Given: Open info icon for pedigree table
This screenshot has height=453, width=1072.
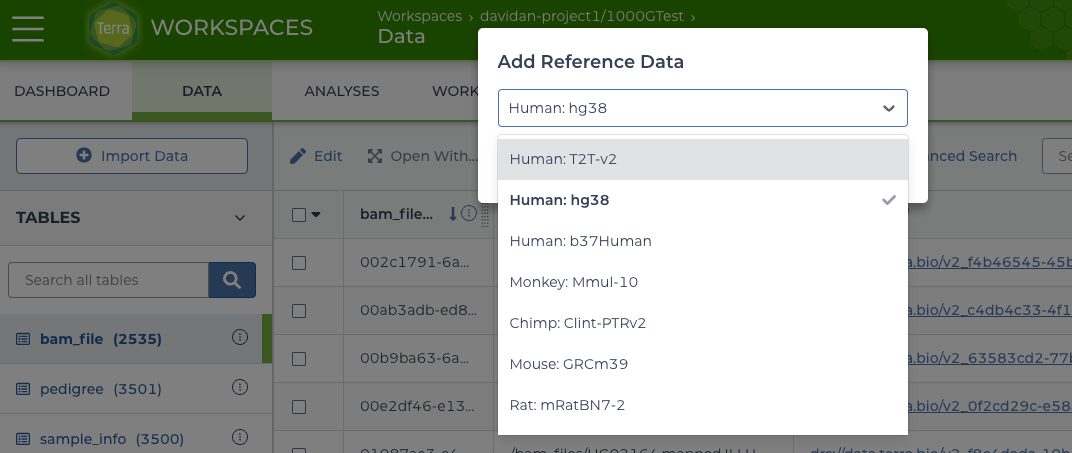Looking at the screenshot, I should [240, 387].
